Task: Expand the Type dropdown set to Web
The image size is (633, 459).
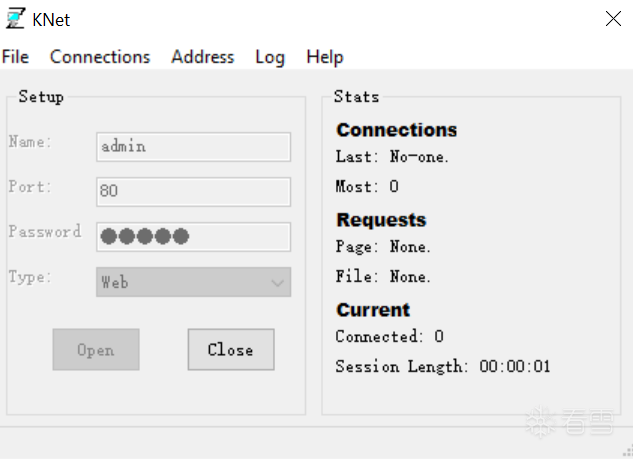Action: click(193, 282)
